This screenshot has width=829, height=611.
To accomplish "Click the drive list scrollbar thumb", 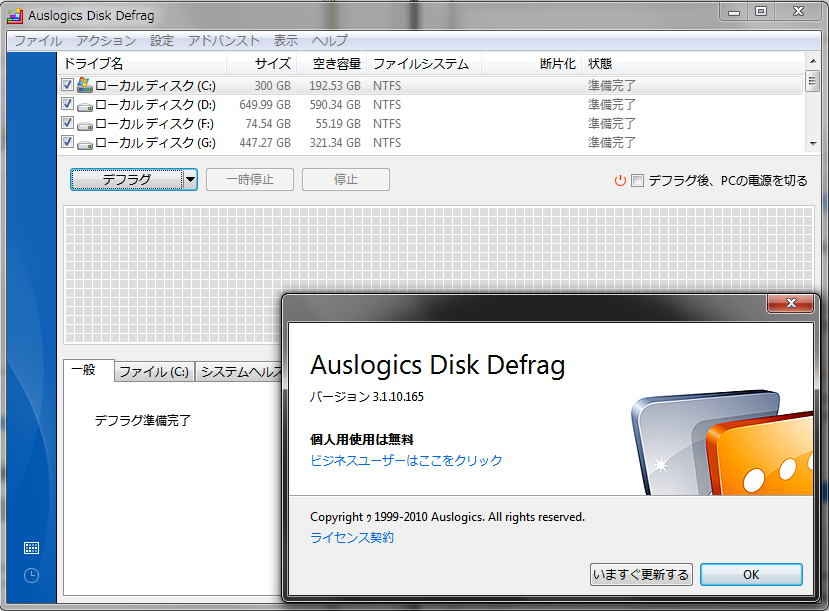I will [813, 81].
